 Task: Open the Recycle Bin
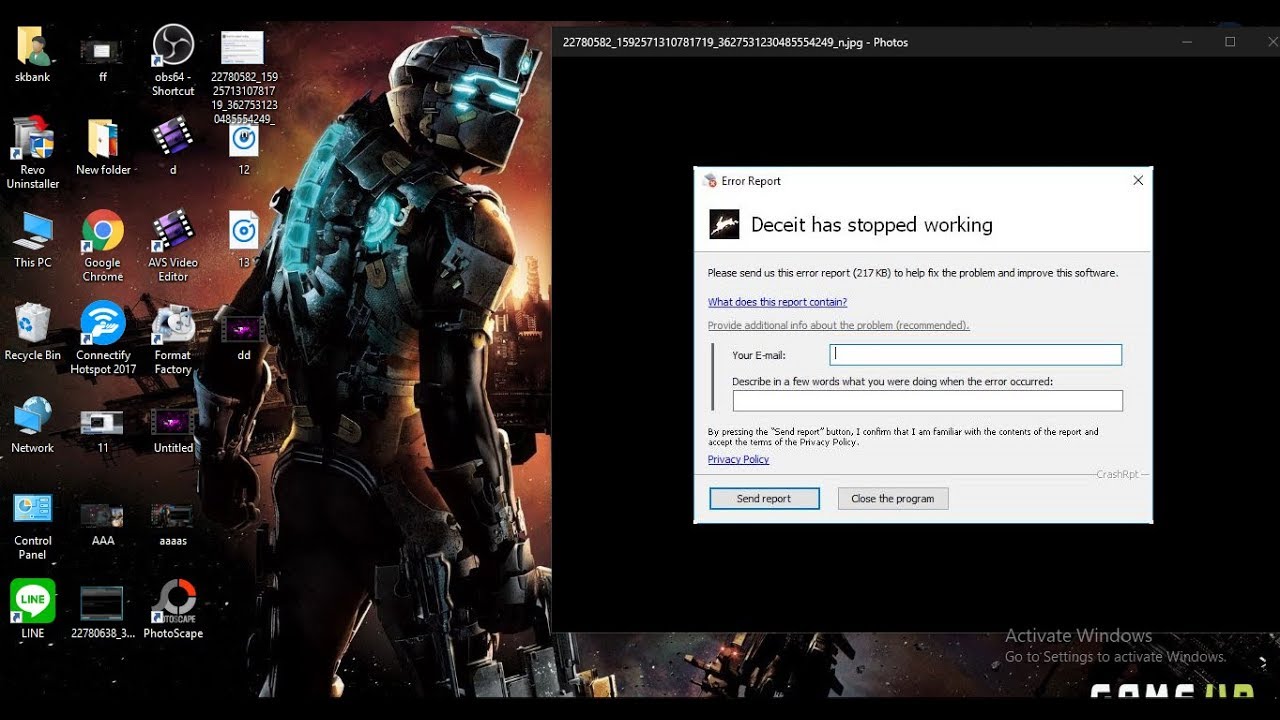click(33, 323)
